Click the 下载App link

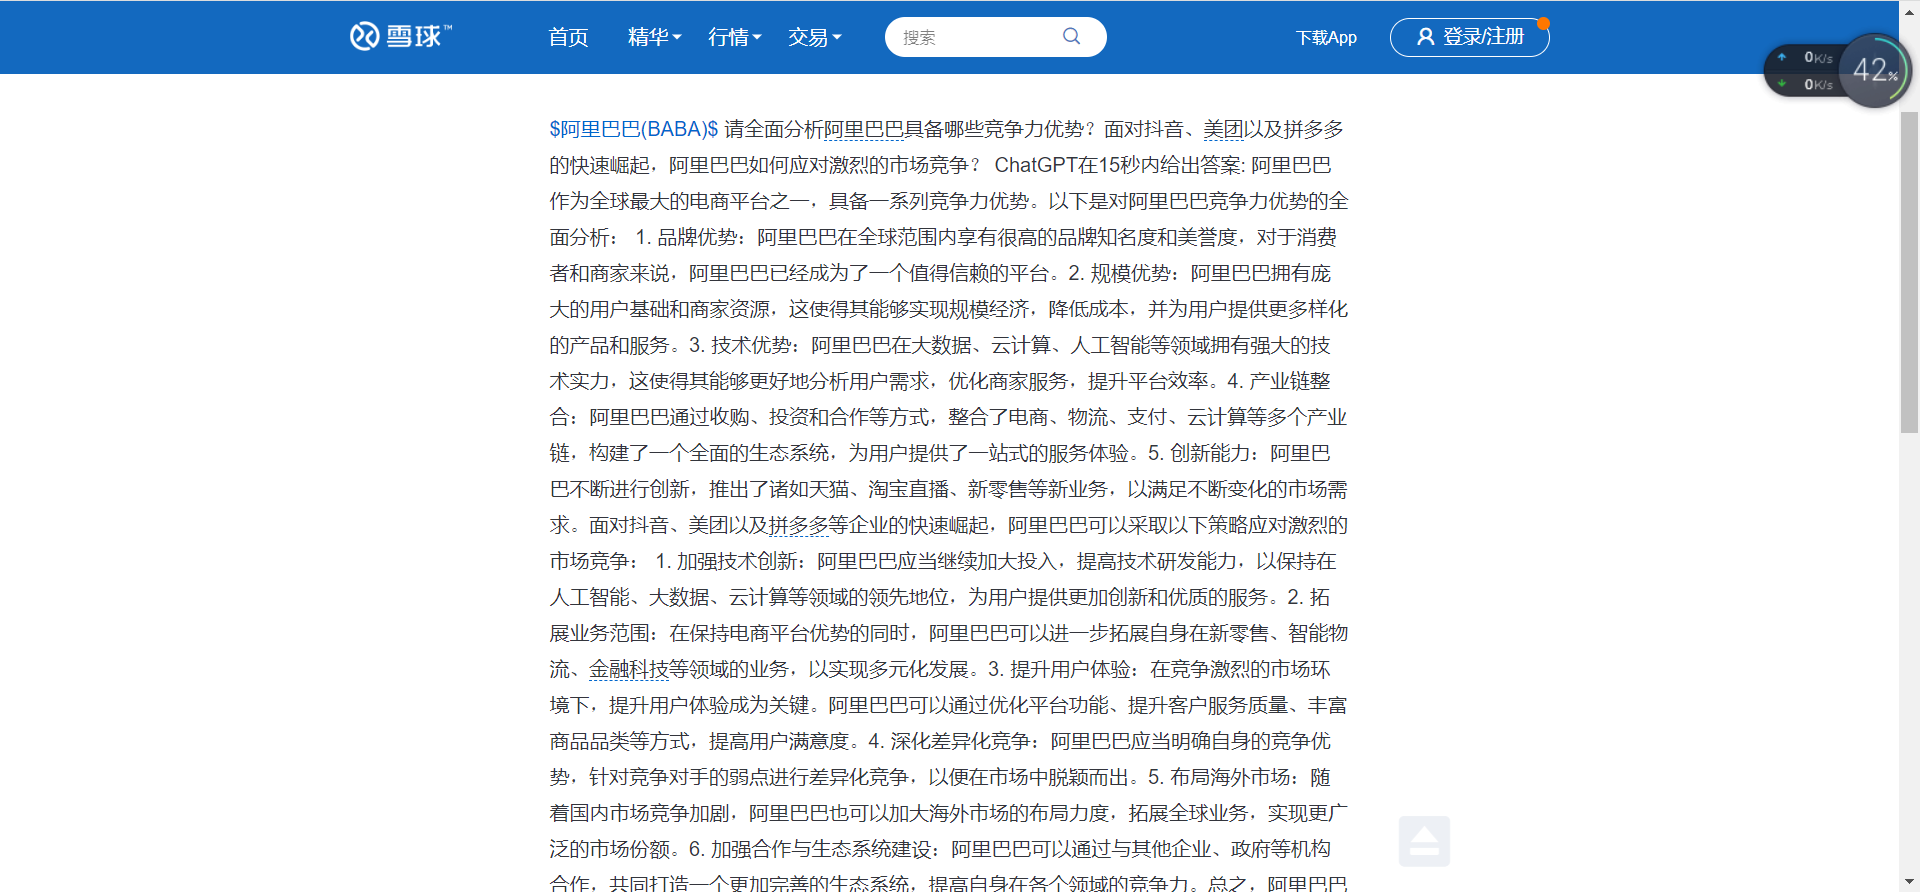[1326, 37]
